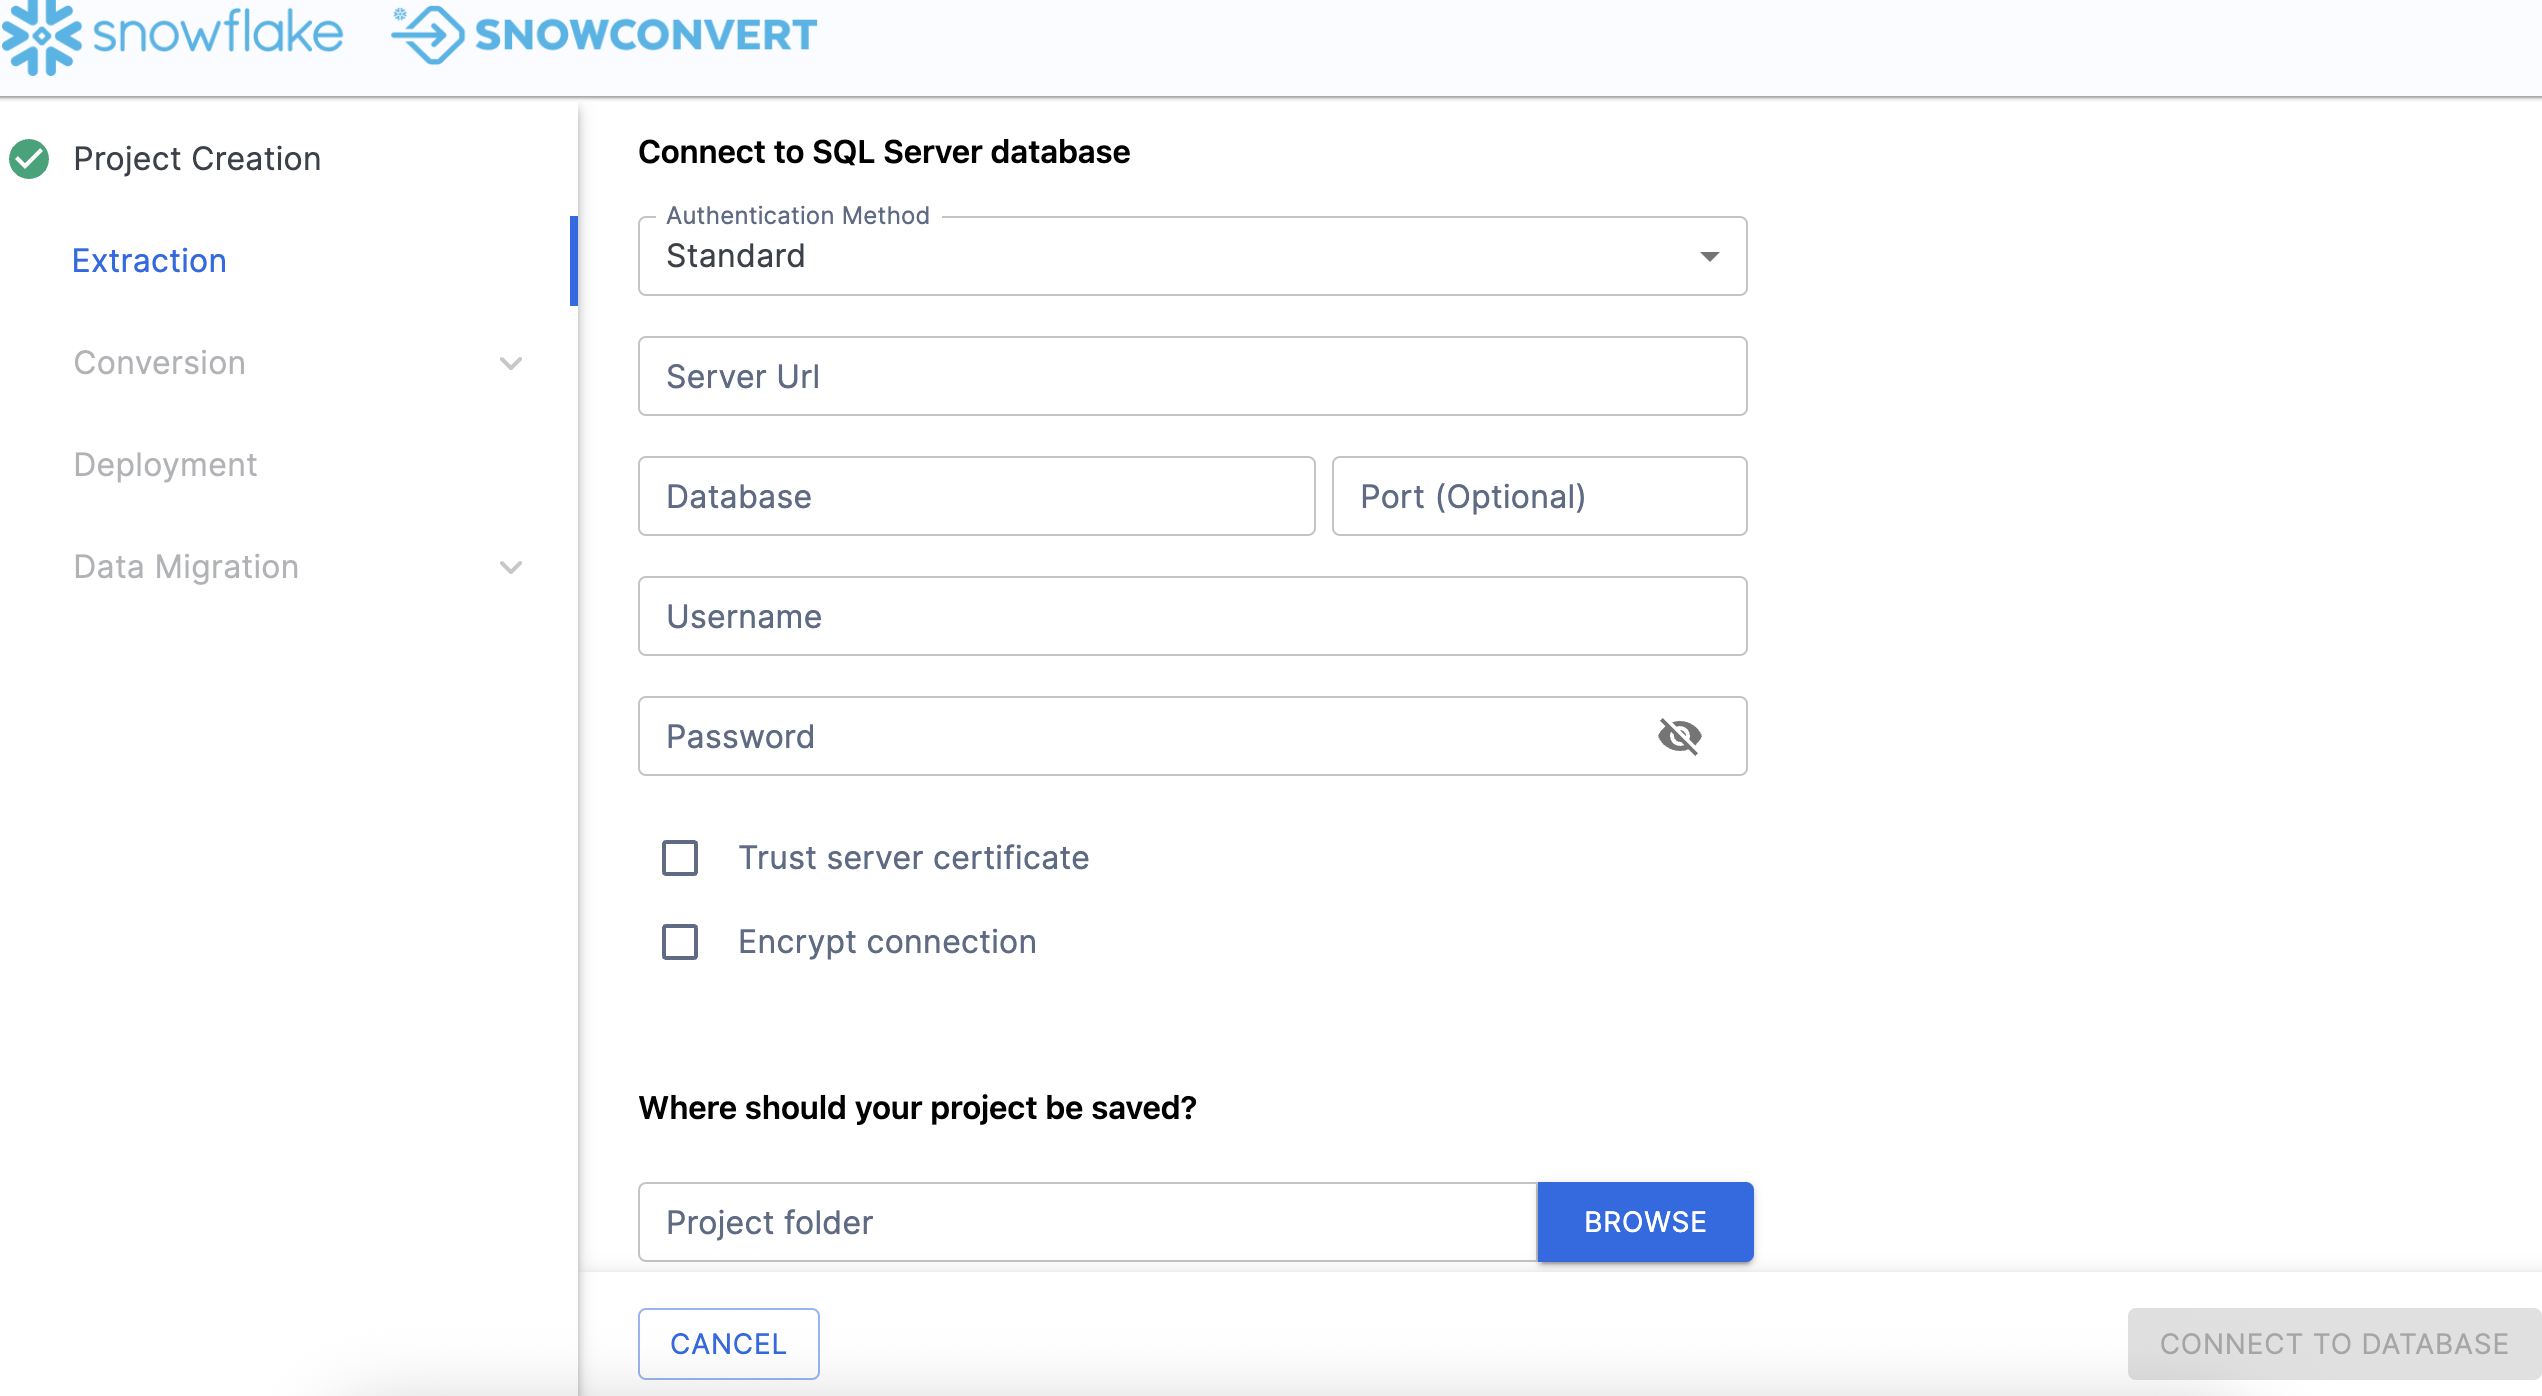Toggle password visibility eye icon
Viewport: 2542px width, 1396px height.
[x=1679, y=737]
